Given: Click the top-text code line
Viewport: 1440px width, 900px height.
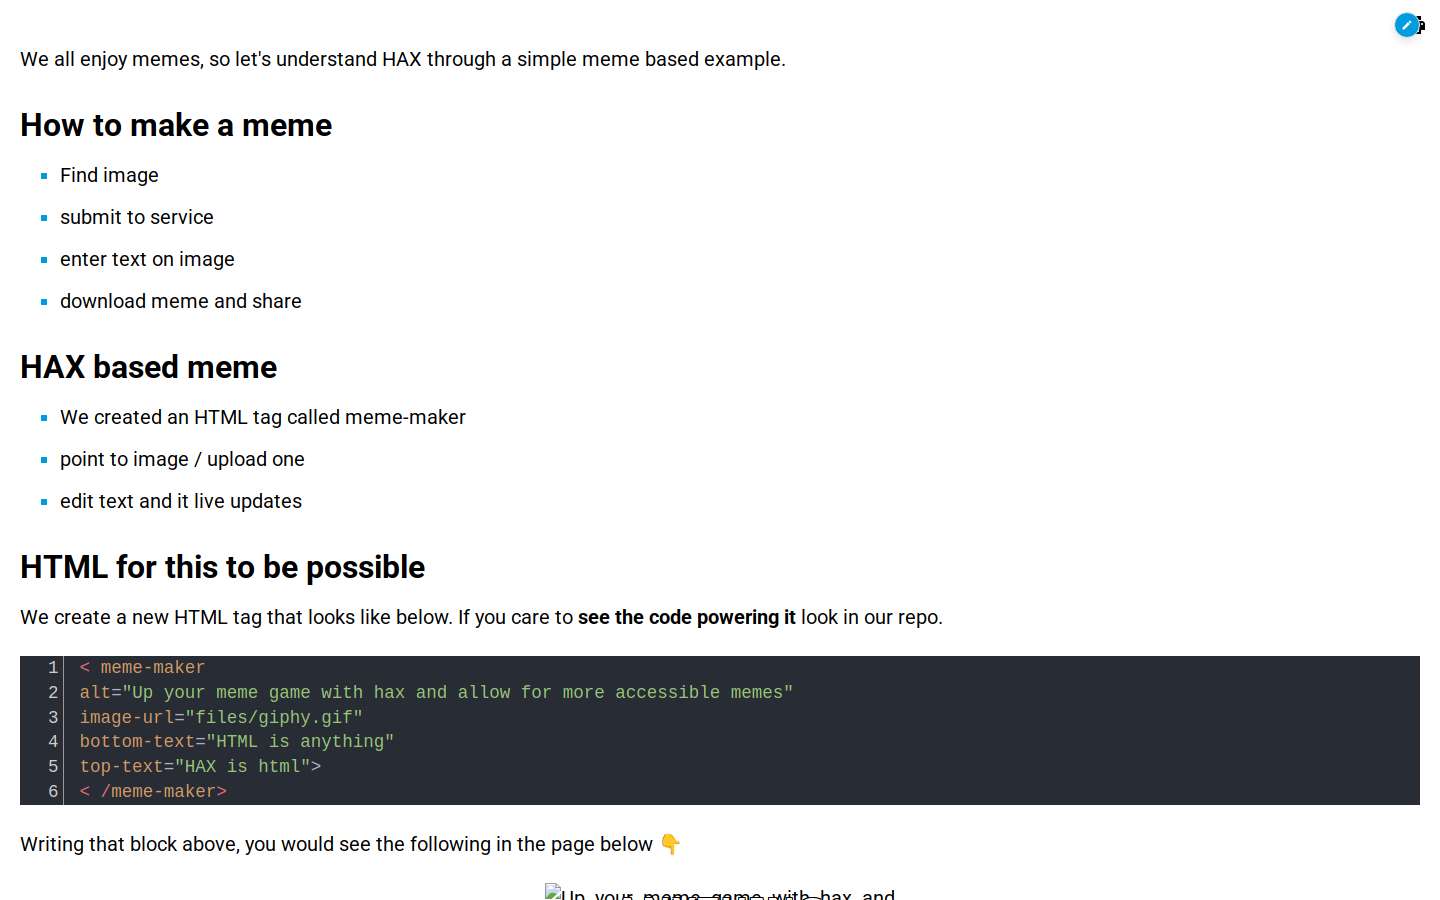Looking at the screenshot, I should 200,767.
